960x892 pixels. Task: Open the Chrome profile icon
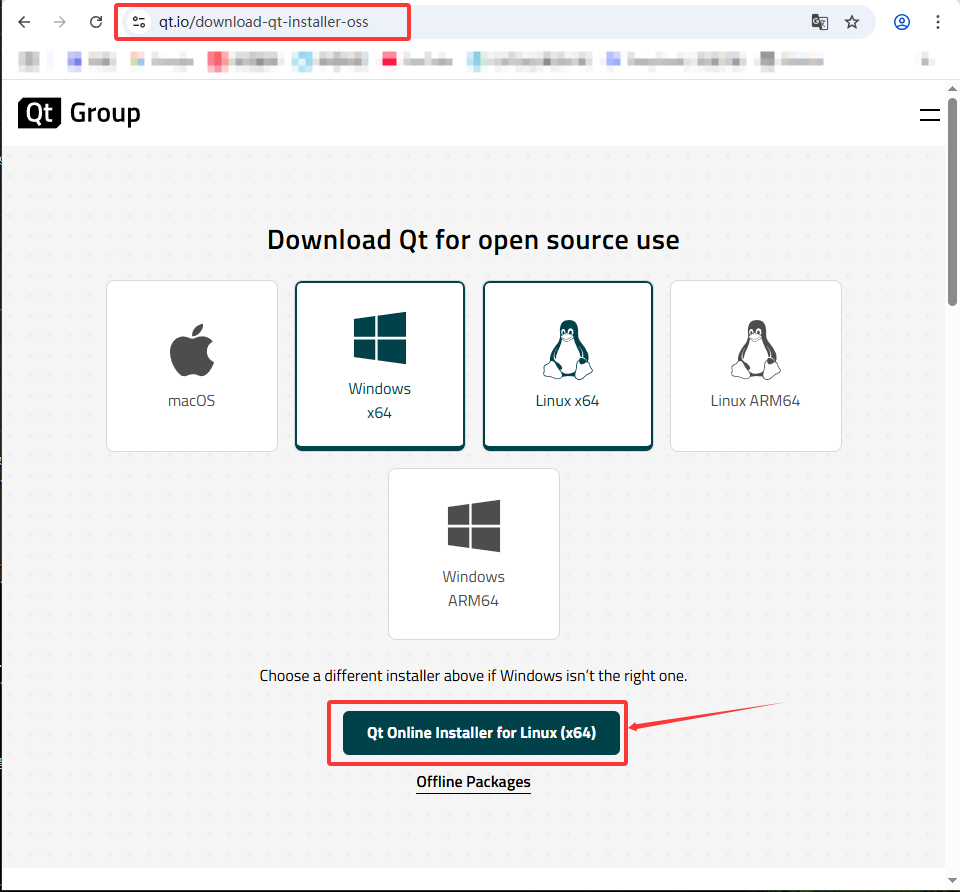pyautogui.click(x=901, y=21)
